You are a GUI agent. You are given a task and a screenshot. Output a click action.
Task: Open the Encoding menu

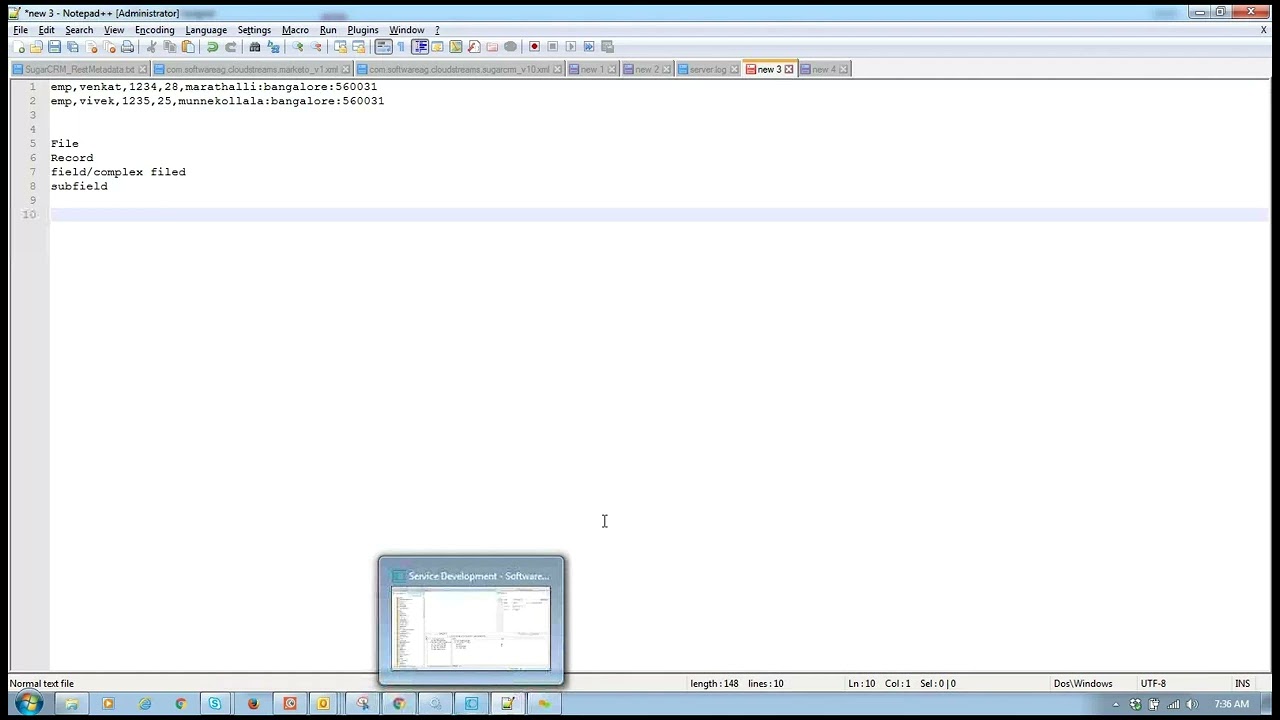[x=155, y=30]
